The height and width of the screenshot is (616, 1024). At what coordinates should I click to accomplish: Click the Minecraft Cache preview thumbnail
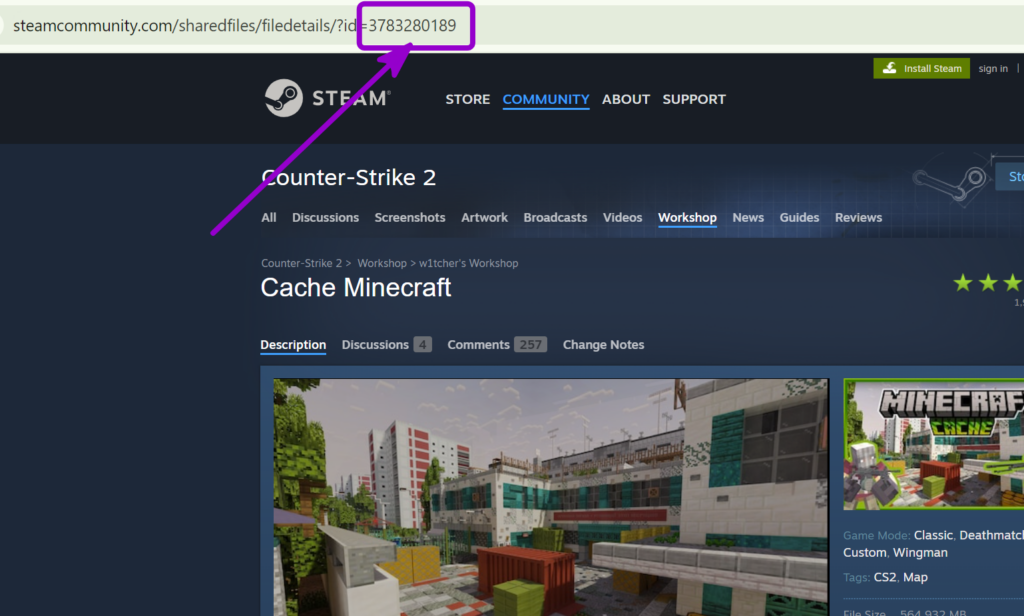point(933,444)
